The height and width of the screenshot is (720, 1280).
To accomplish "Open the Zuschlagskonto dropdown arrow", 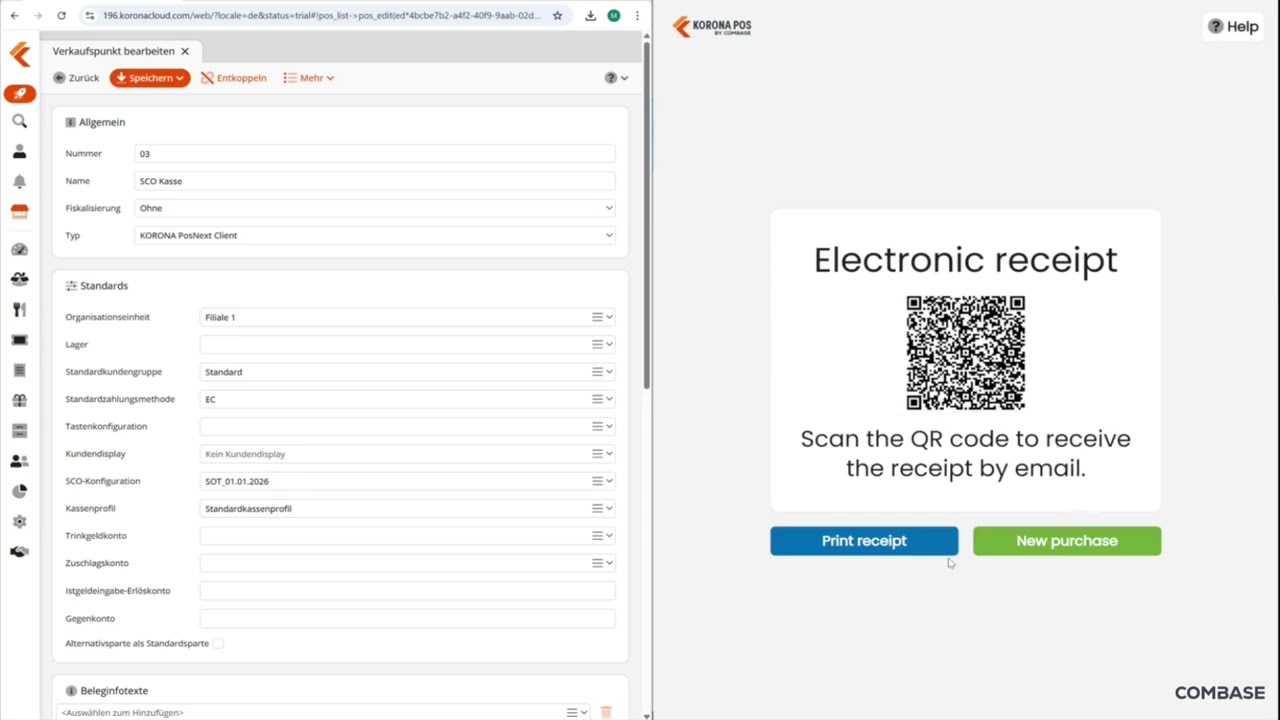I will 609,563.
